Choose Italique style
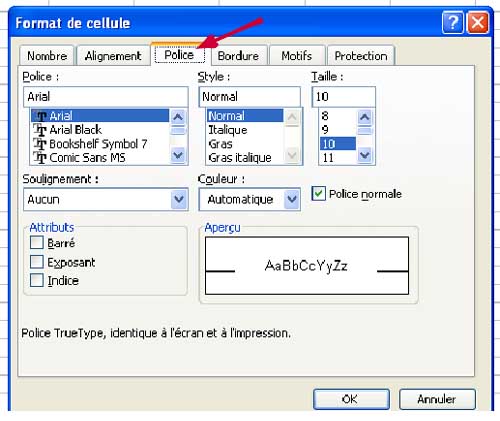Viewport: 500px width, 421px height. pos(245,130)
